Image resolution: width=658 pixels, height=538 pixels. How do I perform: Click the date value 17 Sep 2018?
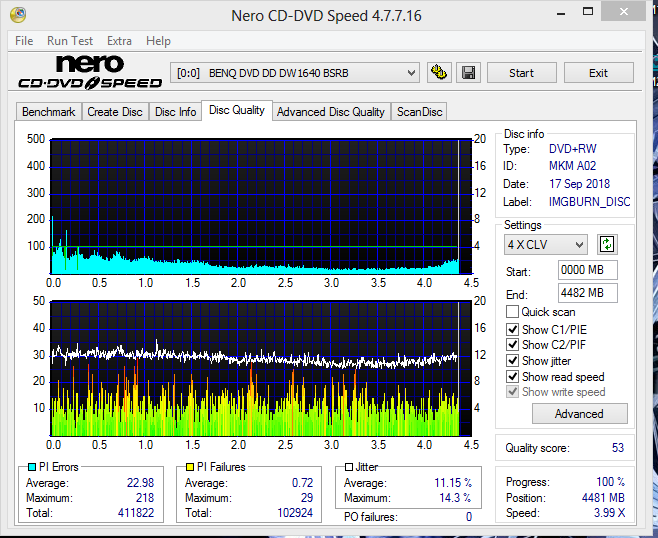click(x=580, y=184)
